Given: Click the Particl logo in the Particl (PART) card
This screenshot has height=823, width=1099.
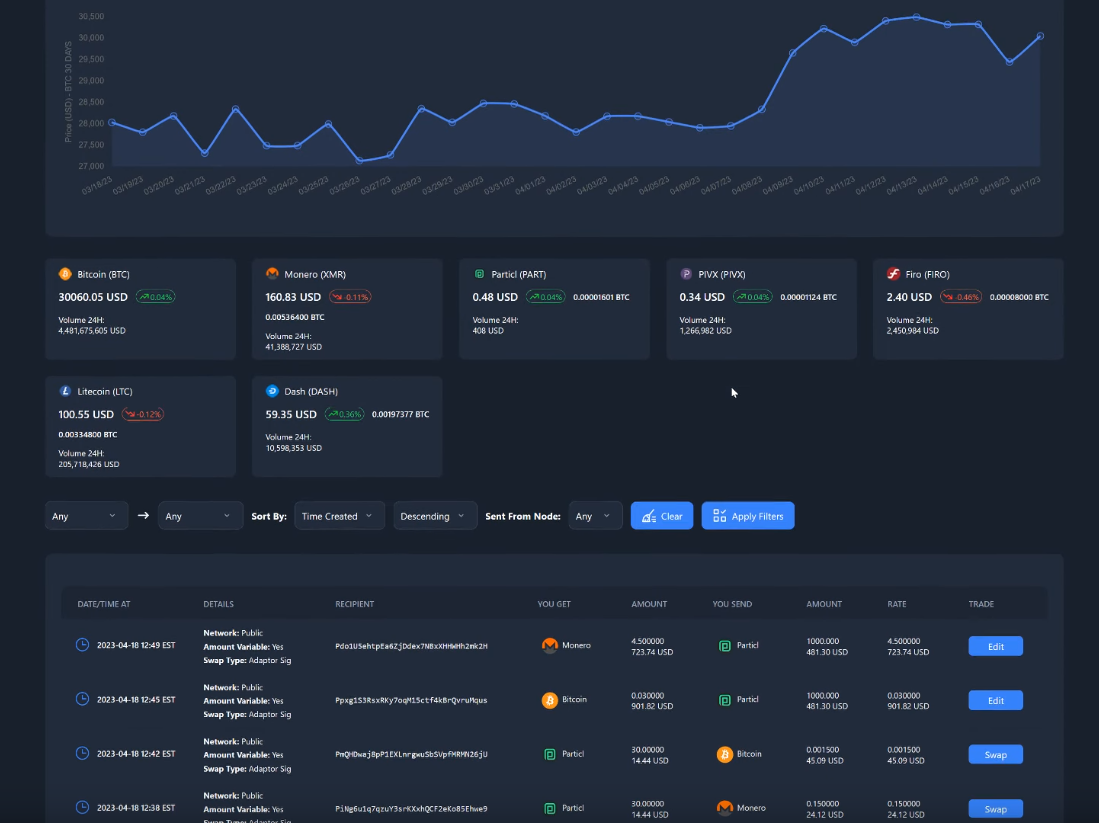Looking at the screenshot, I should click(479, 274).
